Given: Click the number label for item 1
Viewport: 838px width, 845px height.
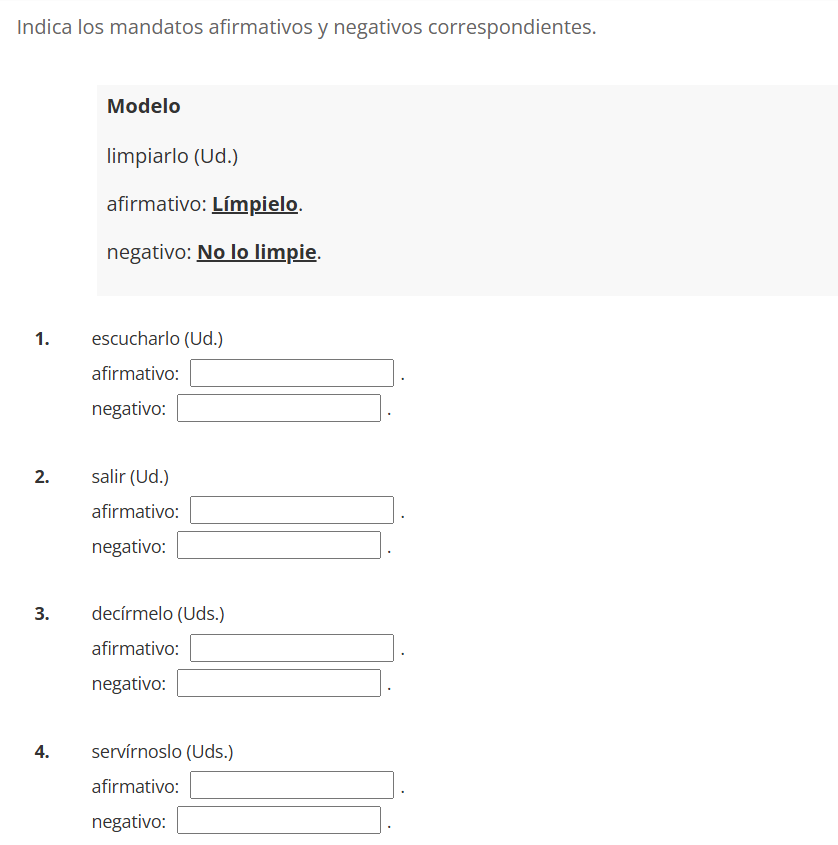Looking at the screenshot, I should tap(41, 338).
